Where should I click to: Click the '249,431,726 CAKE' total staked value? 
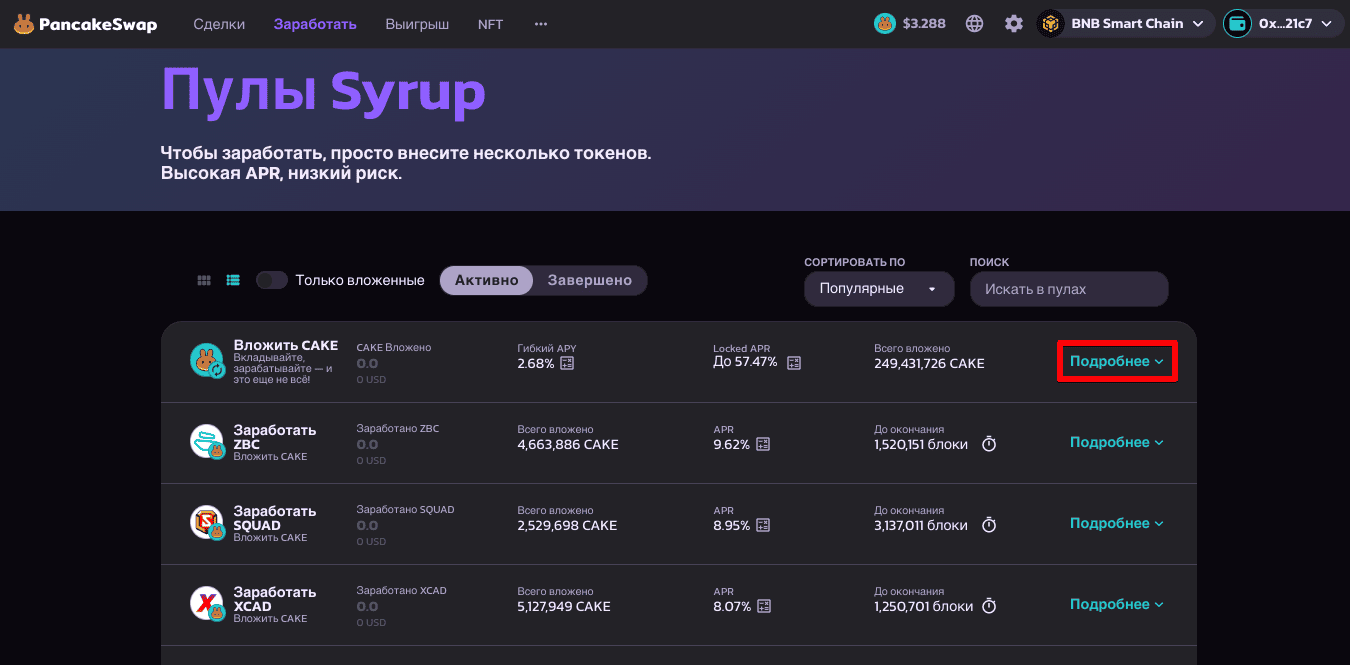click(929, 363)
